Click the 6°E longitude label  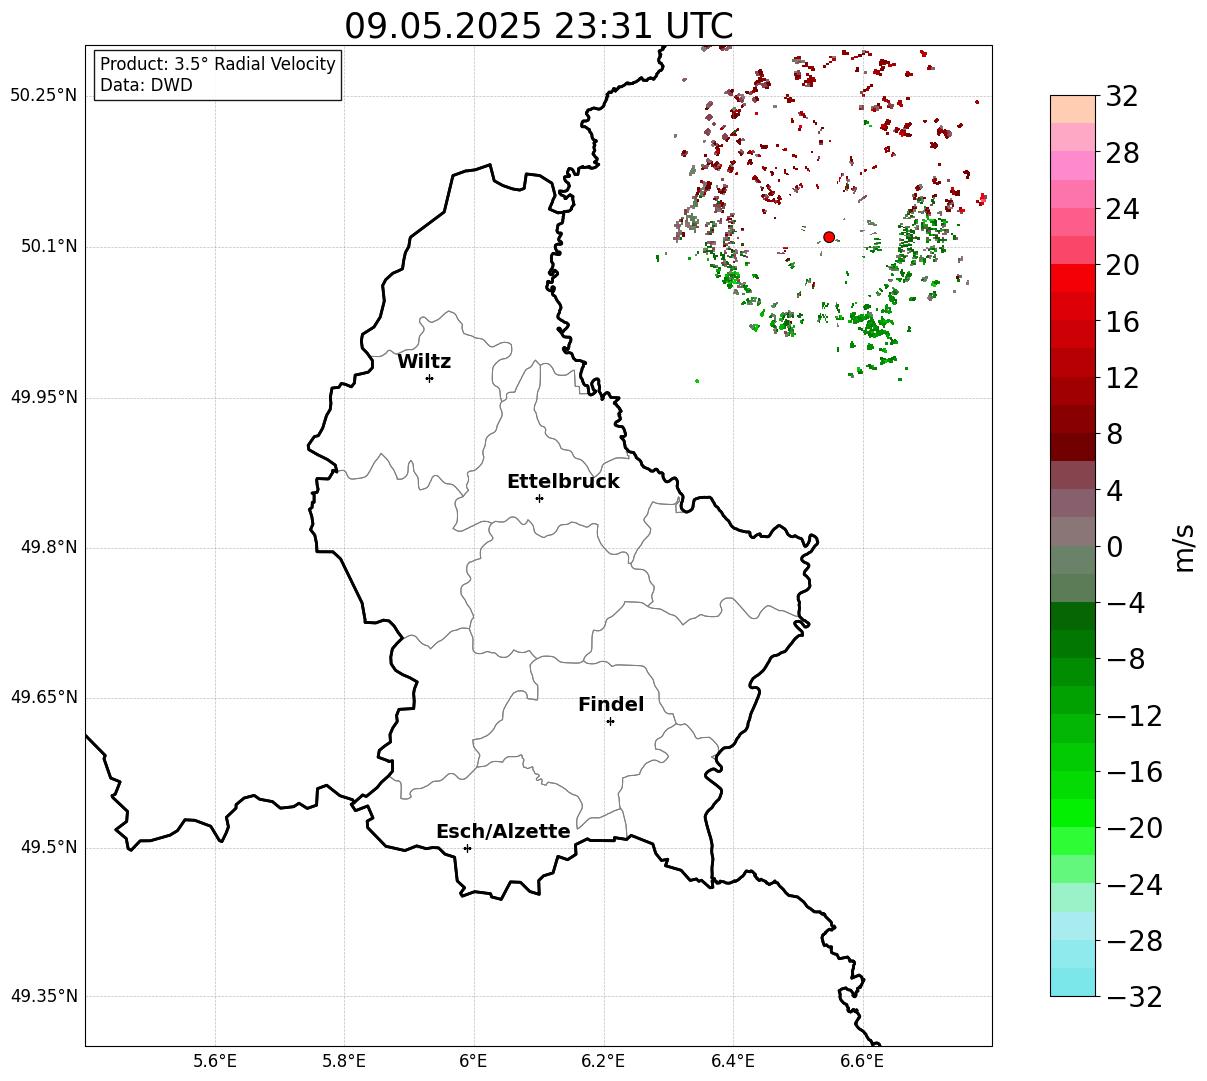click(x=474, y=1061)
